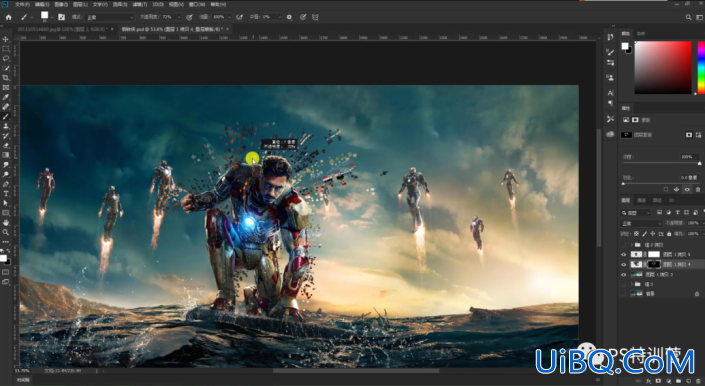Select the Eraser tool
The width and height of the screenshot is (705, 386).
tap(6, 146)
